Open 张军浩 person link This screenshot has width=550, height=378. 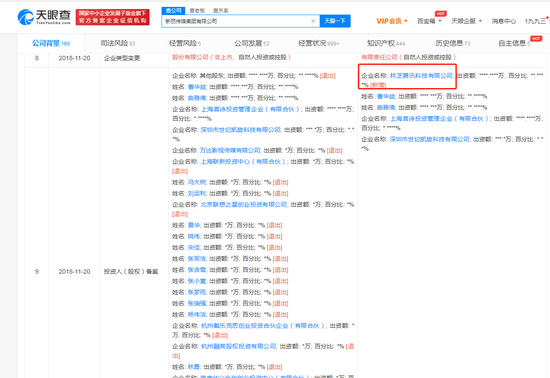click(197, 259)
